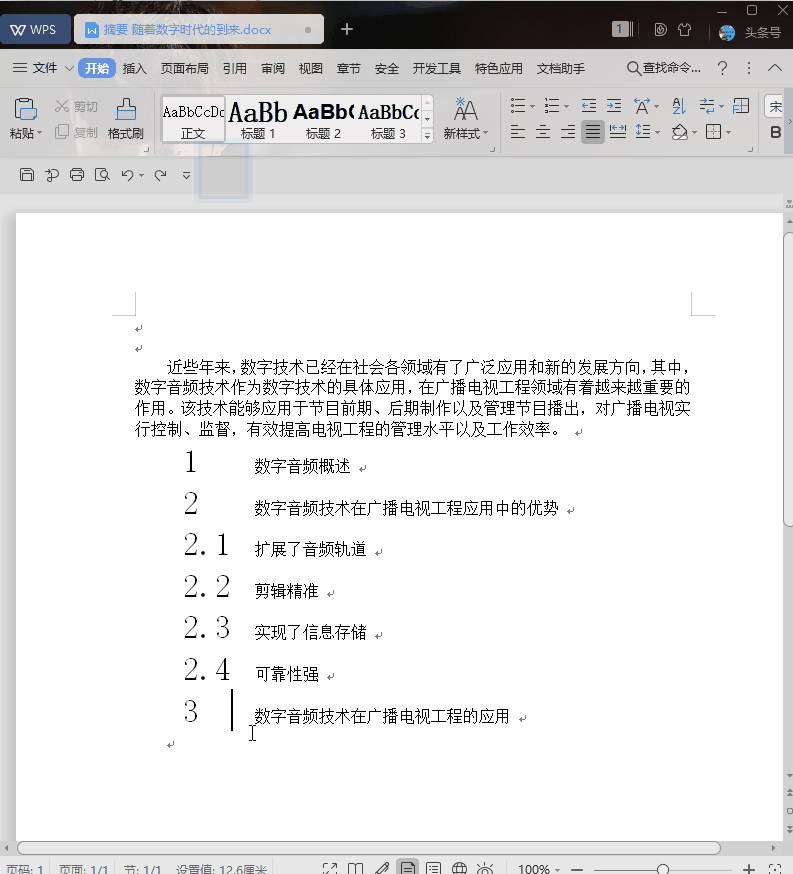Toggle outline view in status bar
The width and height of the screenshot is (793, 874).
point(434,868)
